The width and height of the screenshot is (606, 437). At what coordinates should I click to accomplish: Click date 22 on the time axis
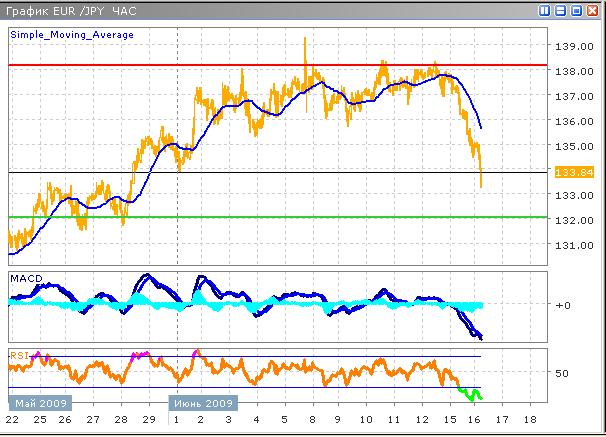pyautogui.click(x=14, y=419)
